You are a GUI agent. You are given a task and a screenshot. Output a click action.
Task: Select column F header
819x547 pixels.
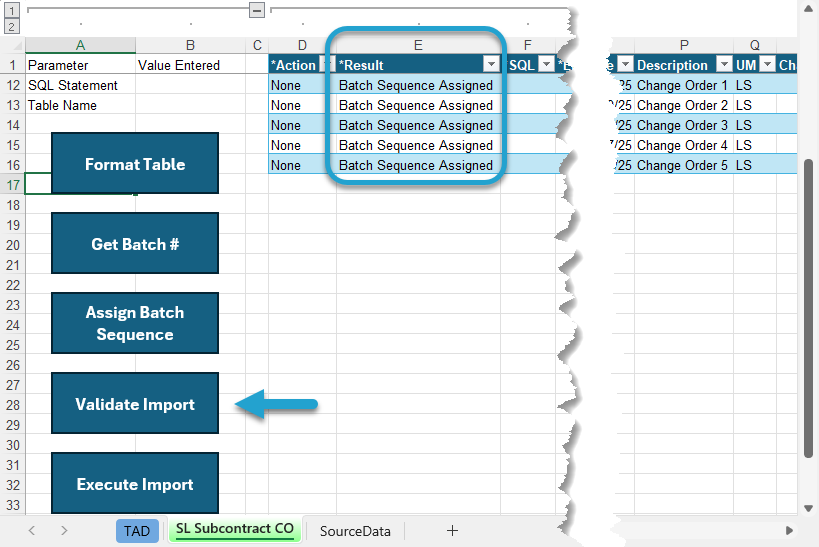(x=528, y=45)
